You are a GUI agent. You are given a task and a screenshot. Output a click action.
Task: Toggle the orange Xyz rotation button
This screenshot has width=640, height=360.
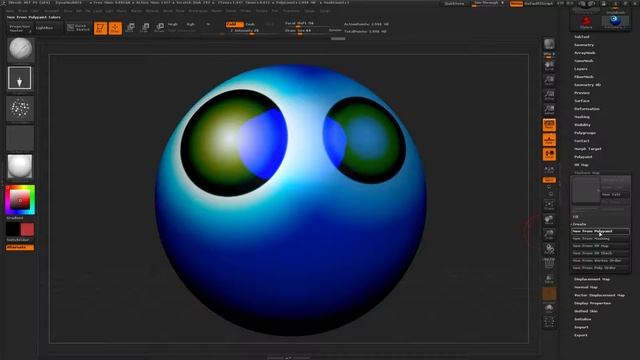[x=549, y=180]
